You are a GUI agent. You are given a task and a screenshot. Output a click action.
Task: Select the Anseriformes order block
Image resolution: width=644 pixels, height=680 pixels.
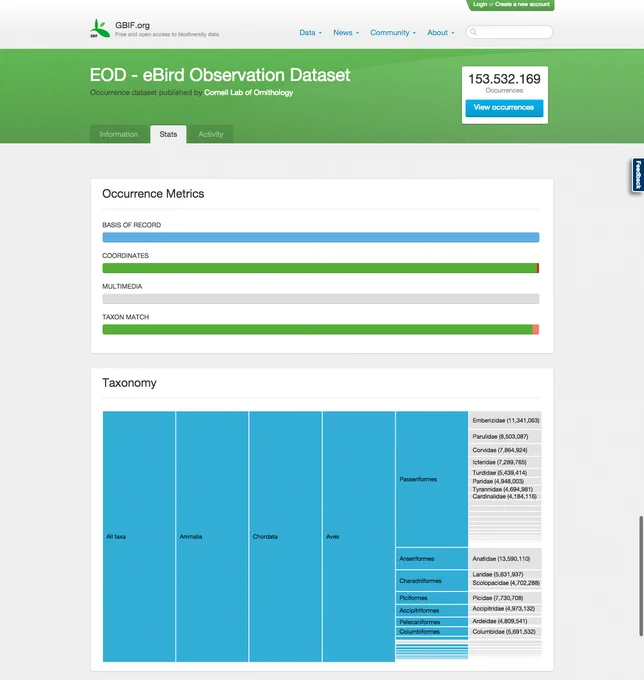pyautogui.click(x=432, y=559)
